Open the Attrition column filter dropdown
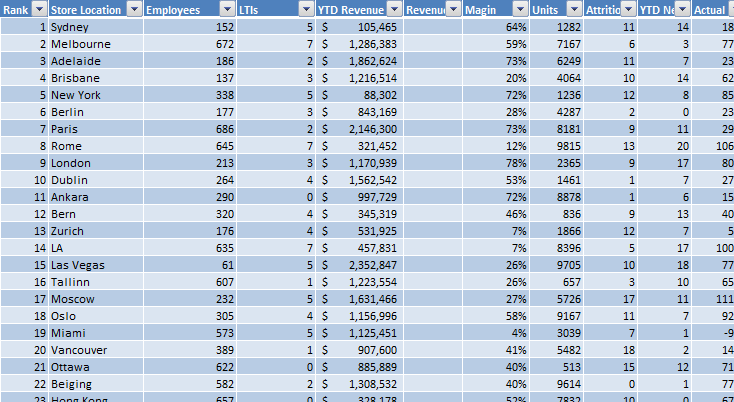The height and width of the screenshot is (402, 734). (629, 9)
